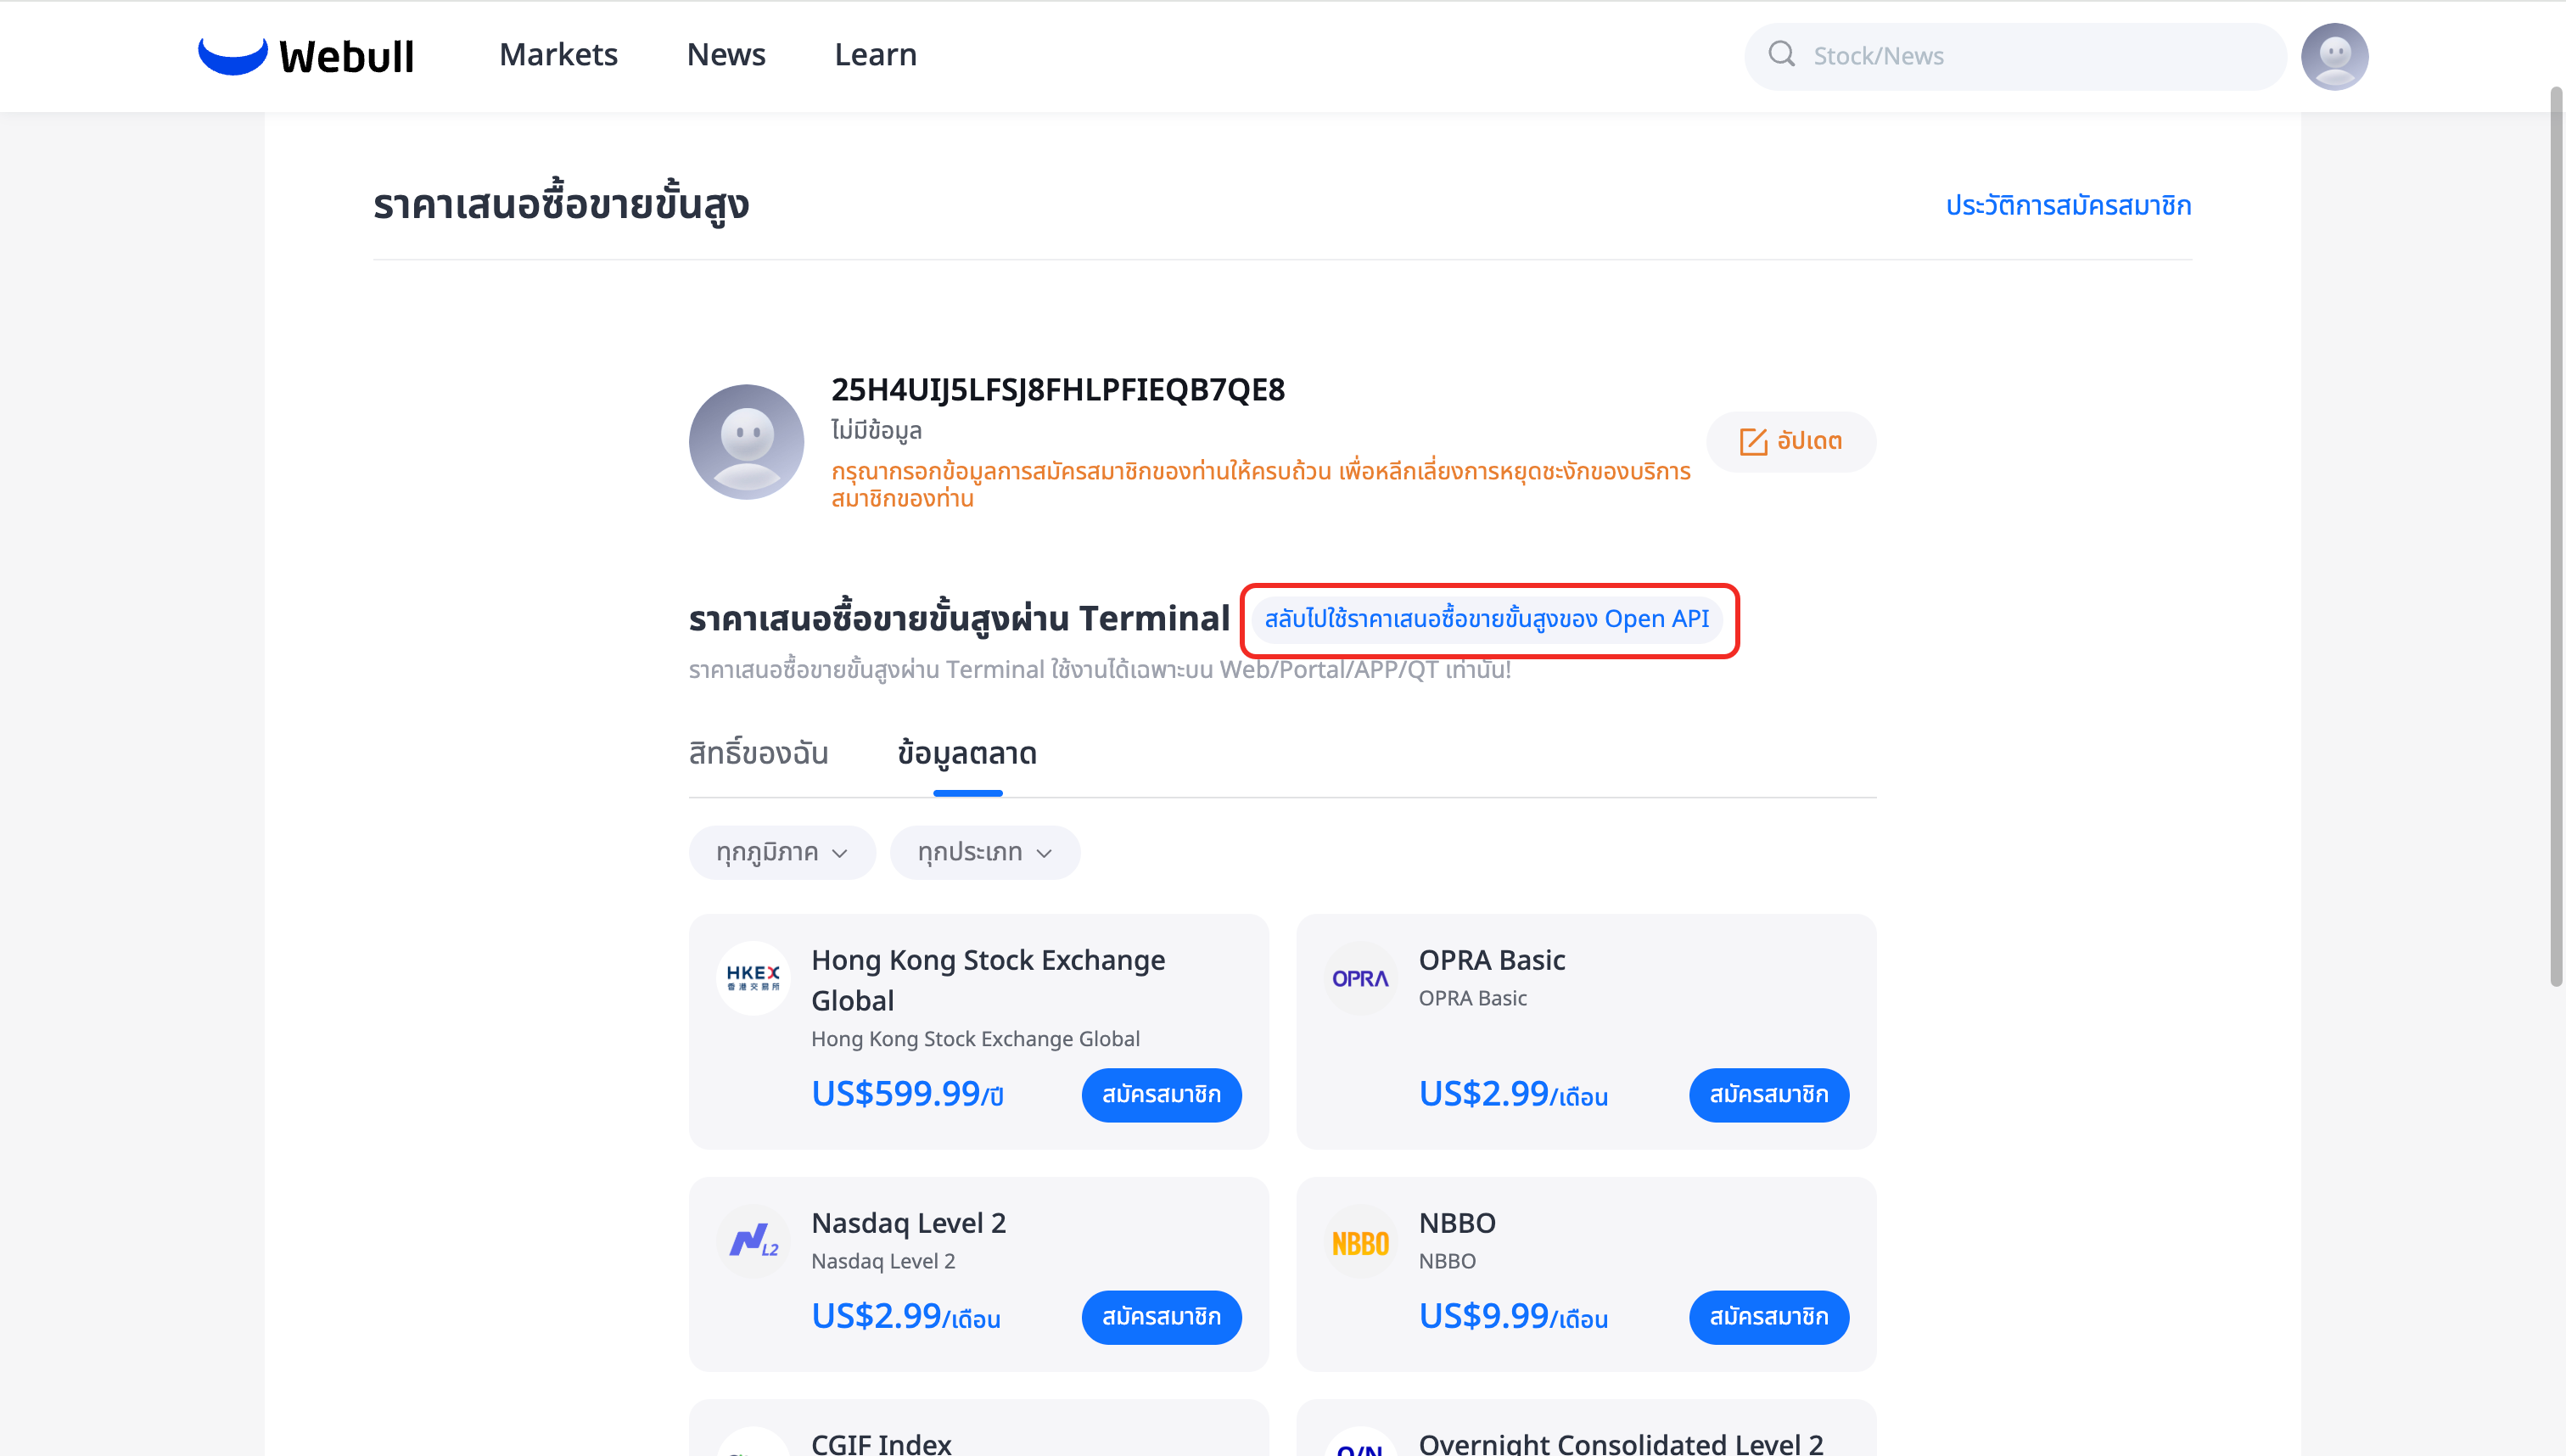Click the OPRA Basic card title
This screenshot has height=1456, width=2566.
click(x=1492, y=960)
